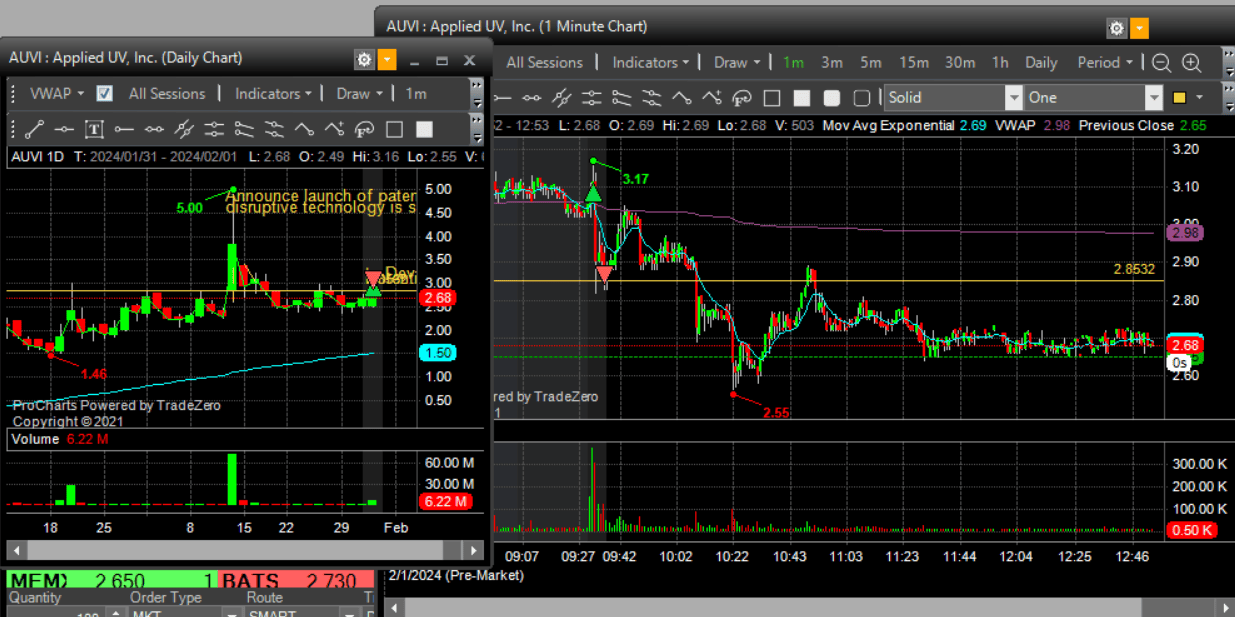
Task: Open VWAP dropdown in Daily Chart
Action: 57,93
